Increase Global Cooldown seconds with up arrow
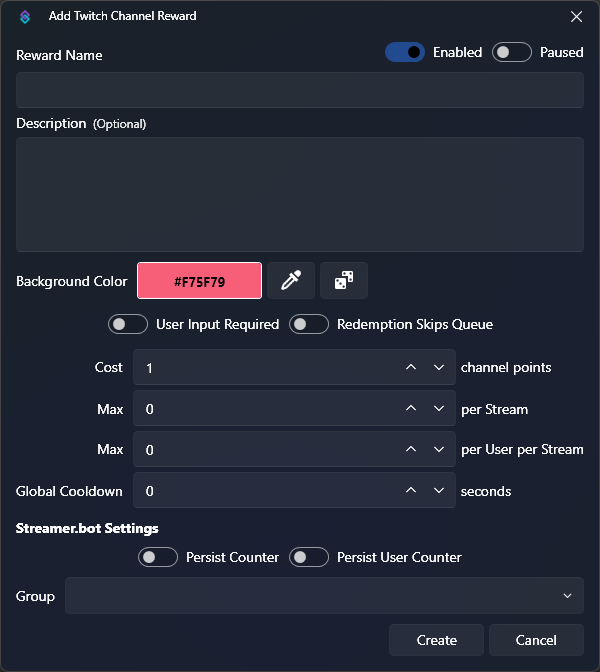Image resolution: width=600 pixels, height=672 pixels. (411, 491)
